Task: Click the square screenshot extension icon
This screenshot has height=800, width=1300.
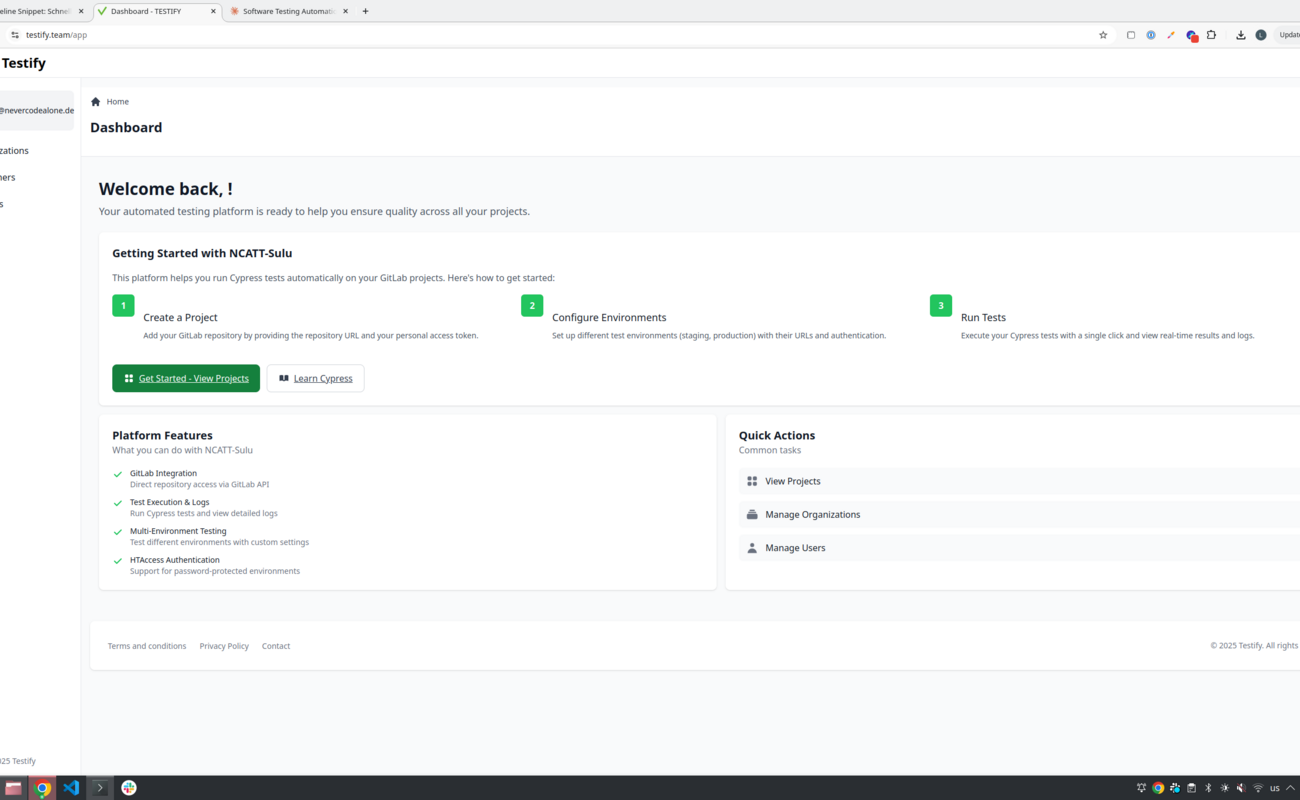Action: pos(1131,35)
